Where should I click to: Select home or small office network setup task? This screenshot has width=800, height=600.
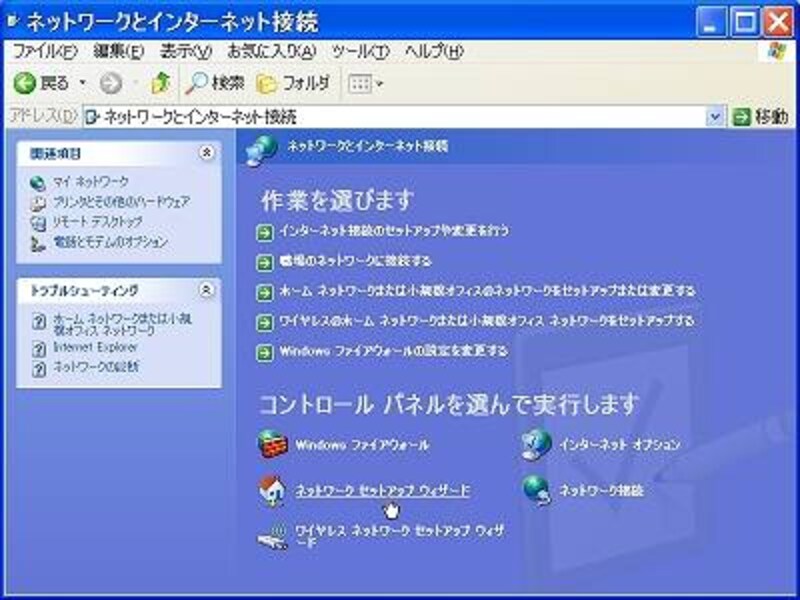[487, 291]
